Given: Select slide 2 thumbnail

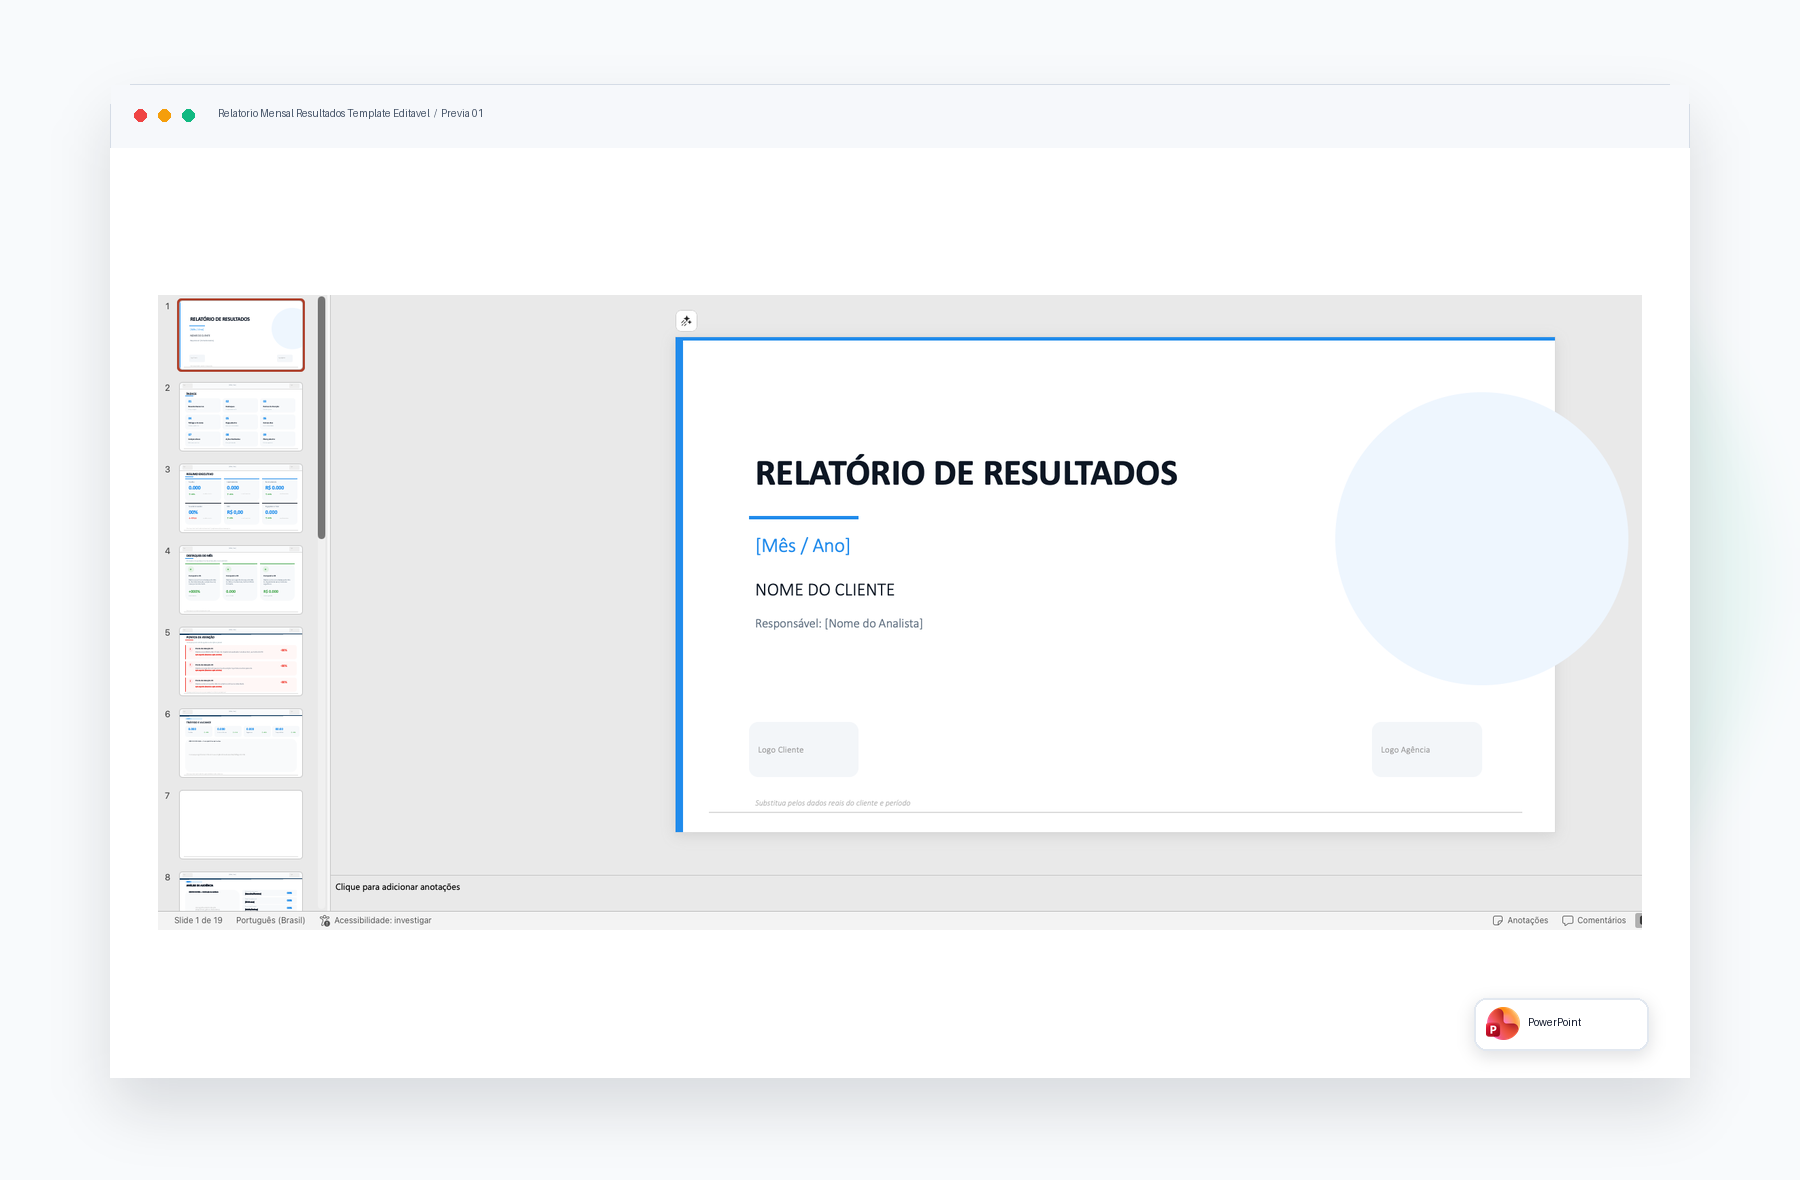Looking at the screenshot, I should [241, 416].
